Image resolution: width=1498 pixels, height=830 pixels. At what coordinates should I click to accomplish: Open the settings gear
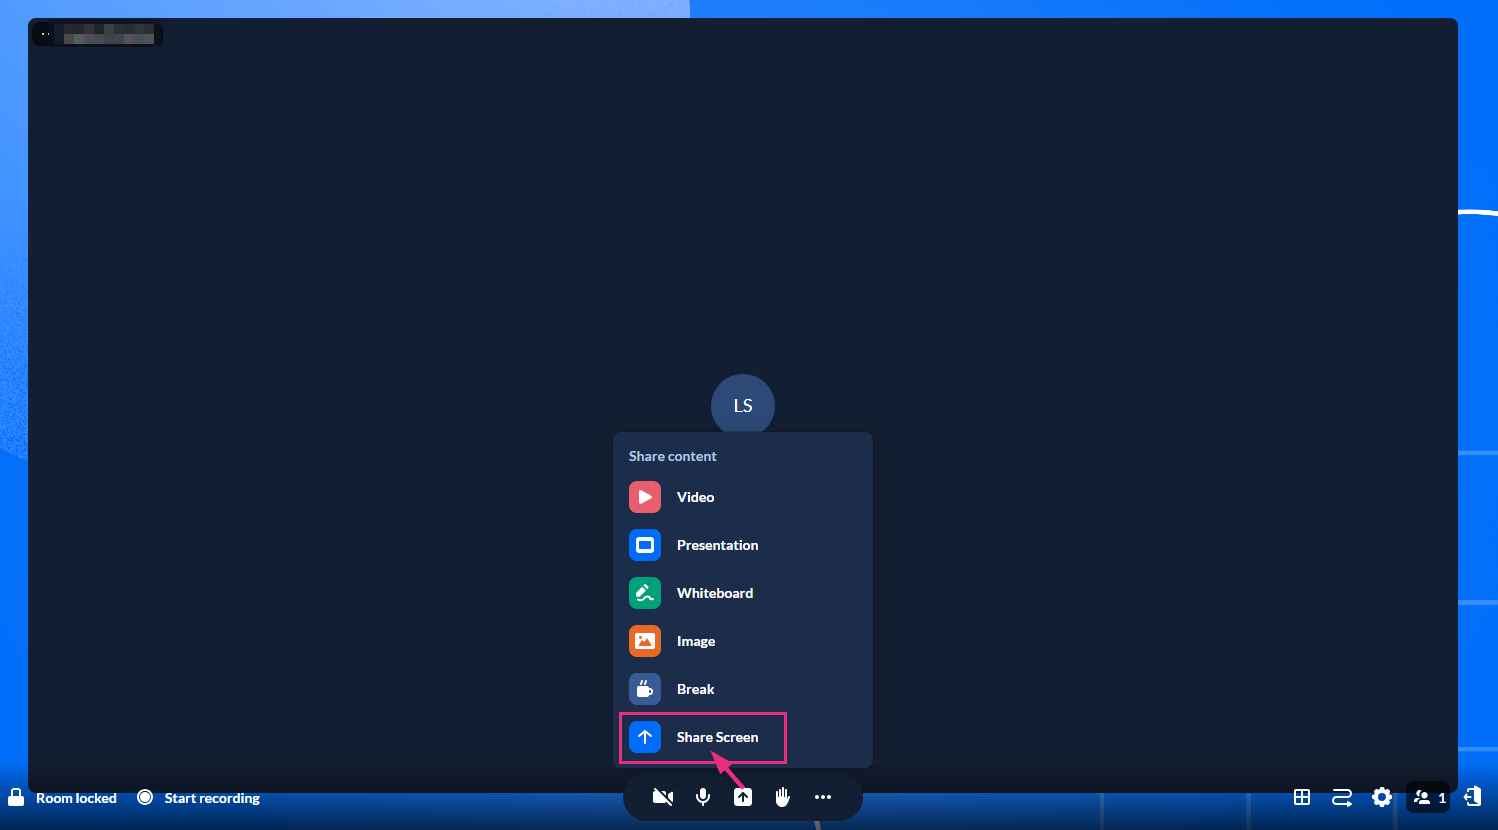tap(1382, 797)
